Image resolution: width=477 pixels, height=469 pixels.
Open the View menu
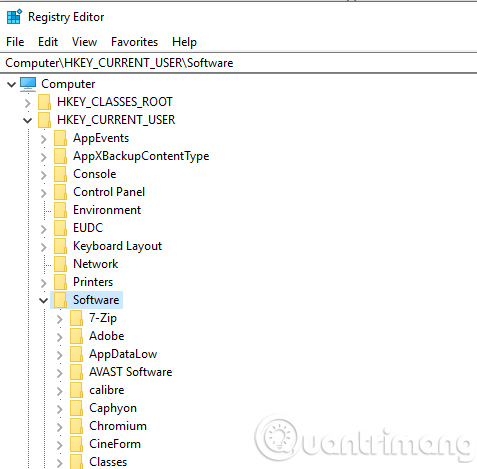pyautogui.click(x=84, y=42)
